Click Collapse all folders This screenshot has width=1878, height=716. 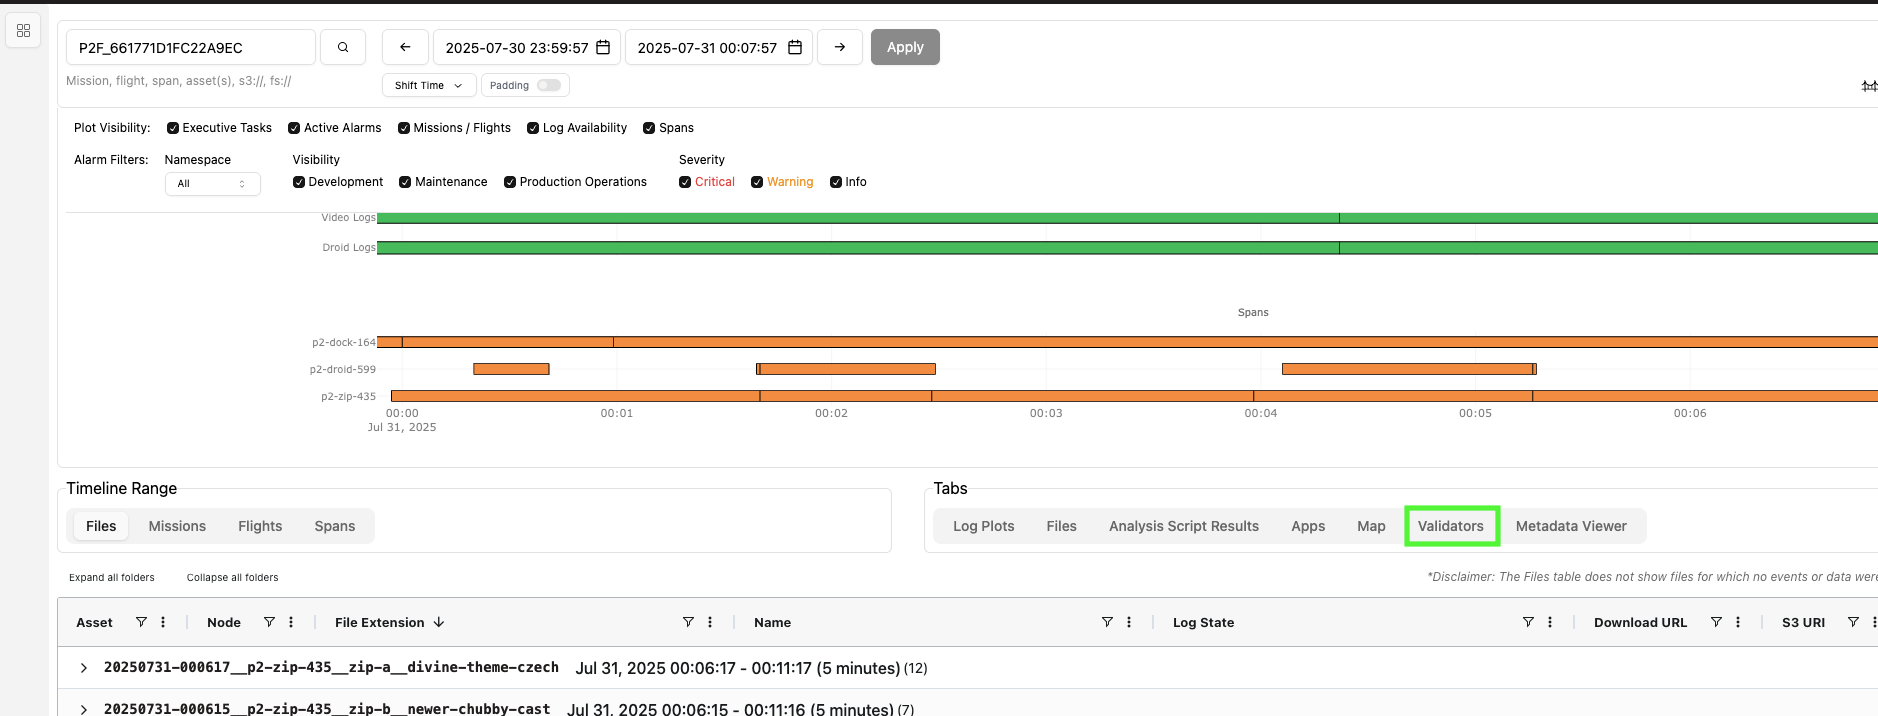tap(233, 578)
